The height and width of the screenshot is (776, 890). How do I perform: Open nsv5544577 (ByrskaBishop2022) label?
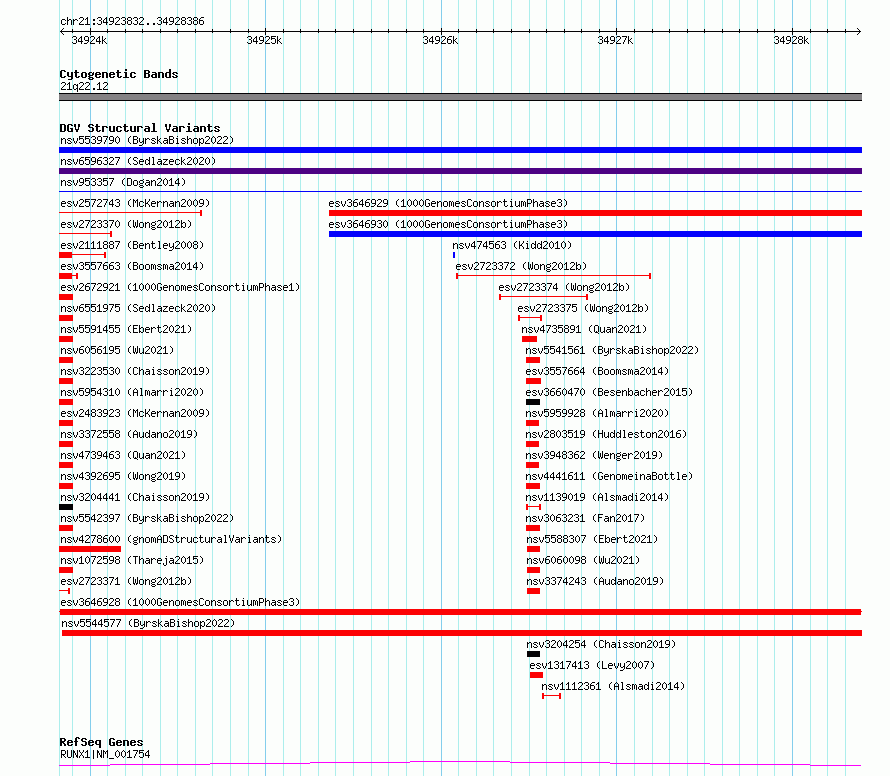148,623
